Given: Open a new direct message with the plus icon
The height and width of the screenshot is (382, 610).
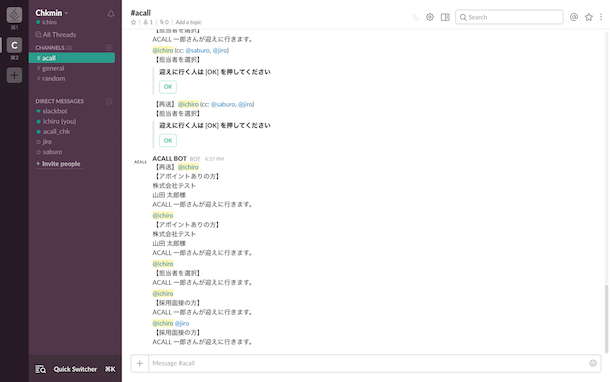Looking at the screenshot, I should point(109,101).
